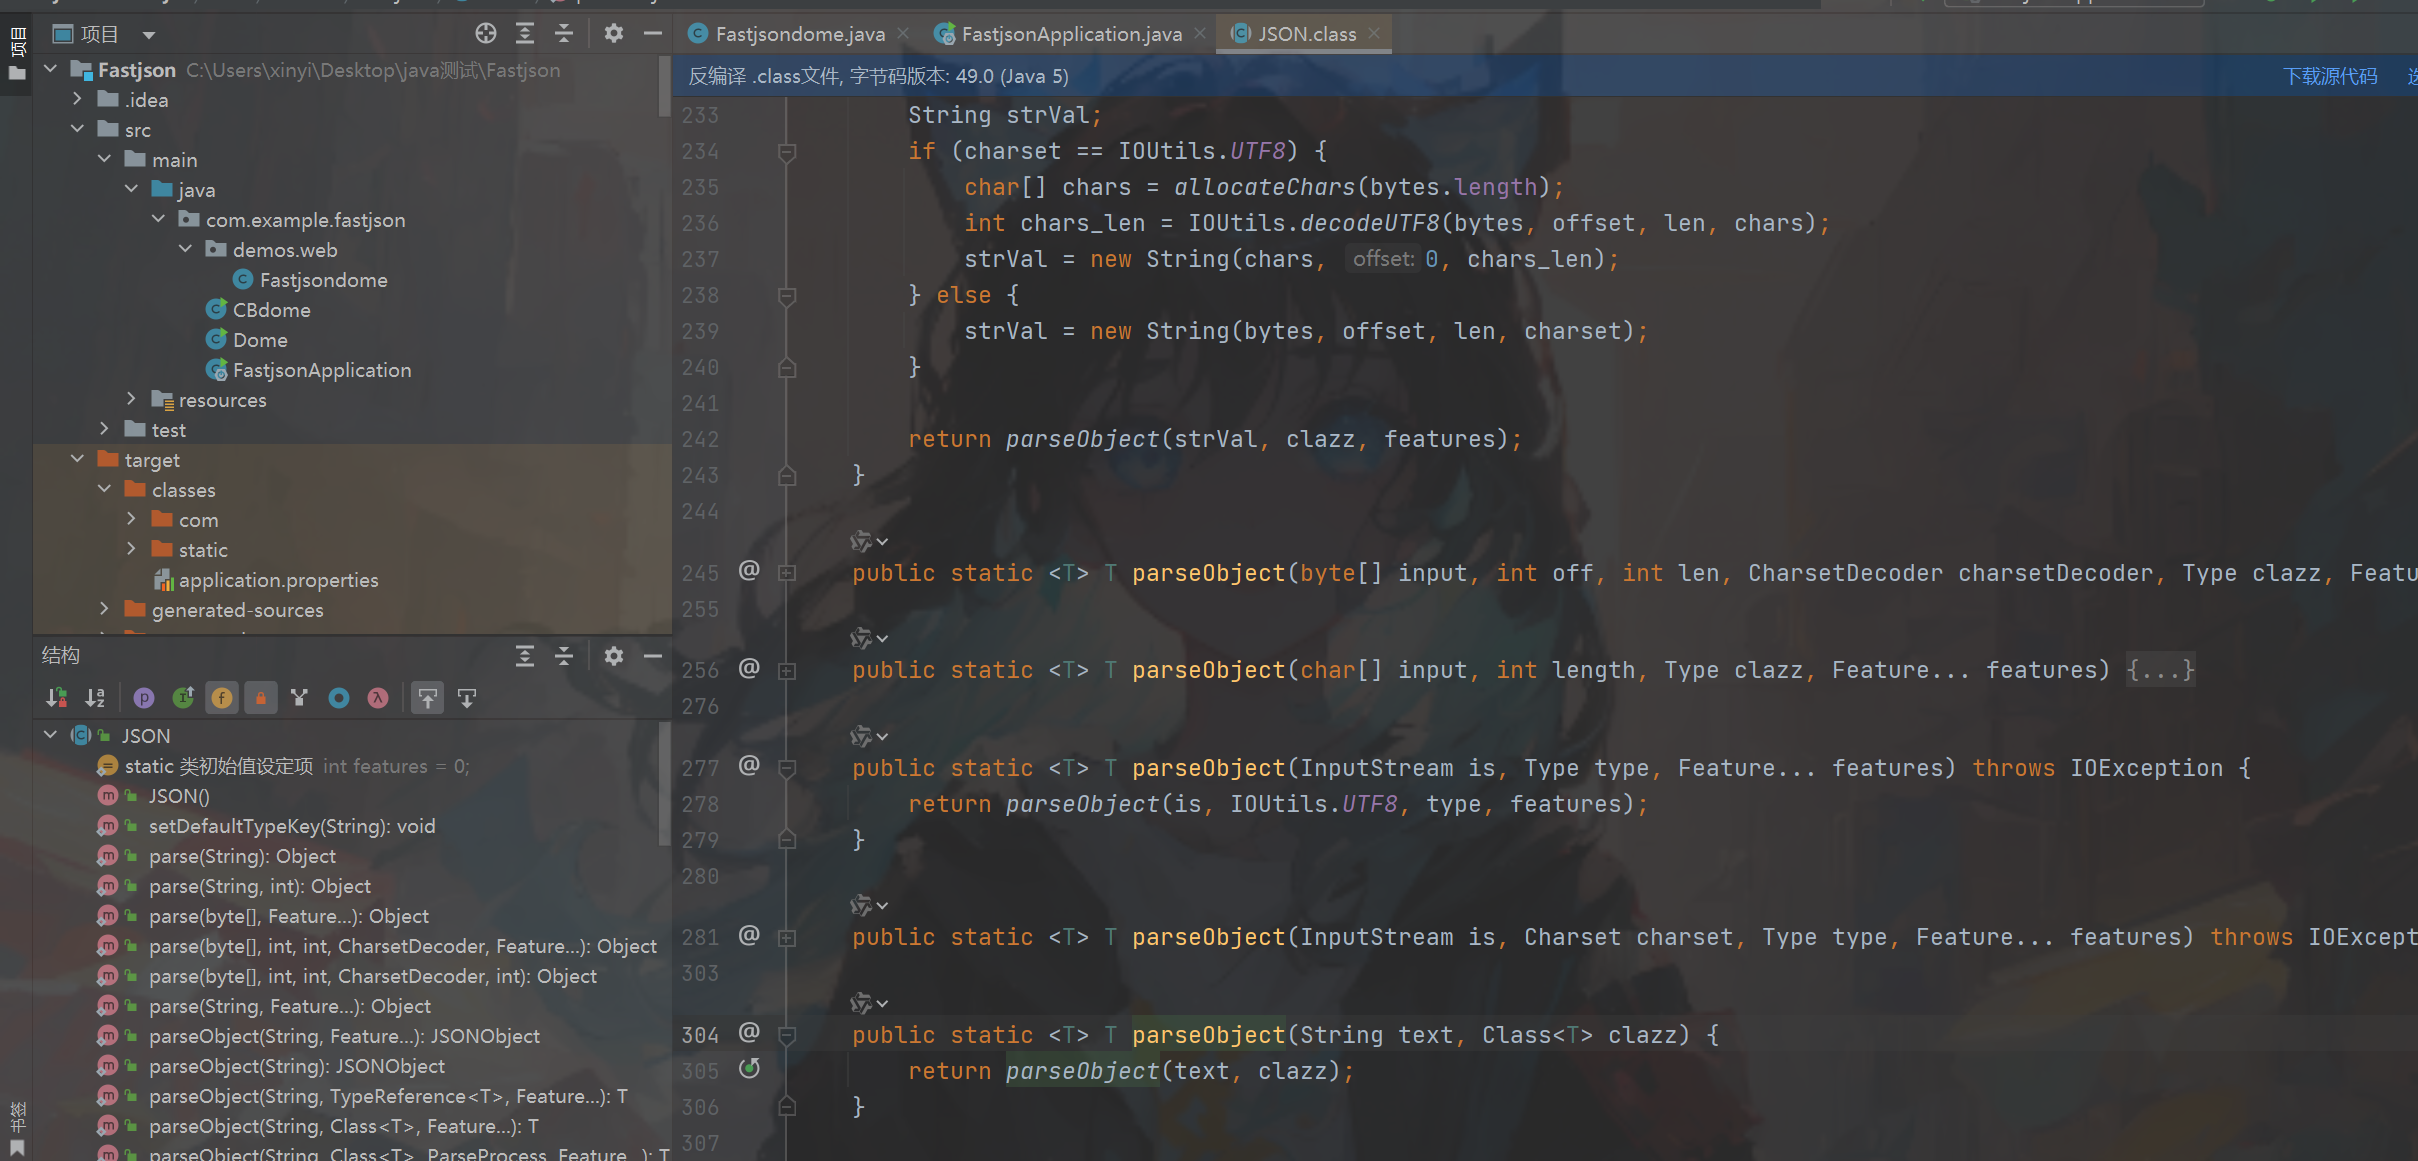Click fold marker at line 234 if statement
2418x1161 pixels.
point(787,152)
